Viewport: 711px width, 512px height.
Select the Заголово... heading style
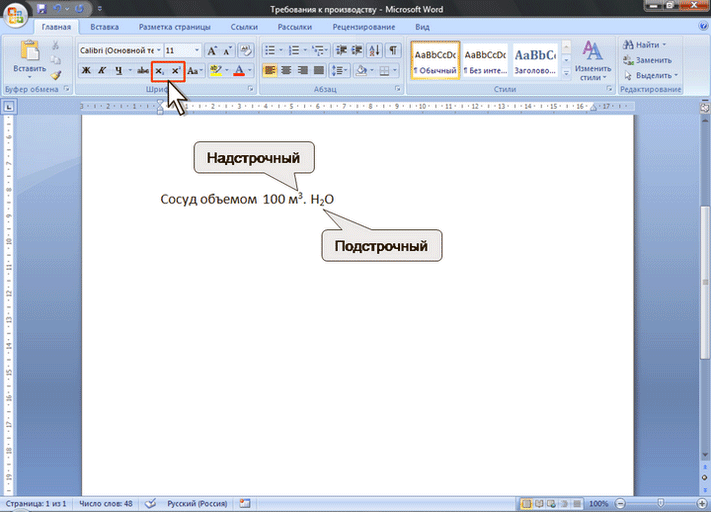(535, 60)
